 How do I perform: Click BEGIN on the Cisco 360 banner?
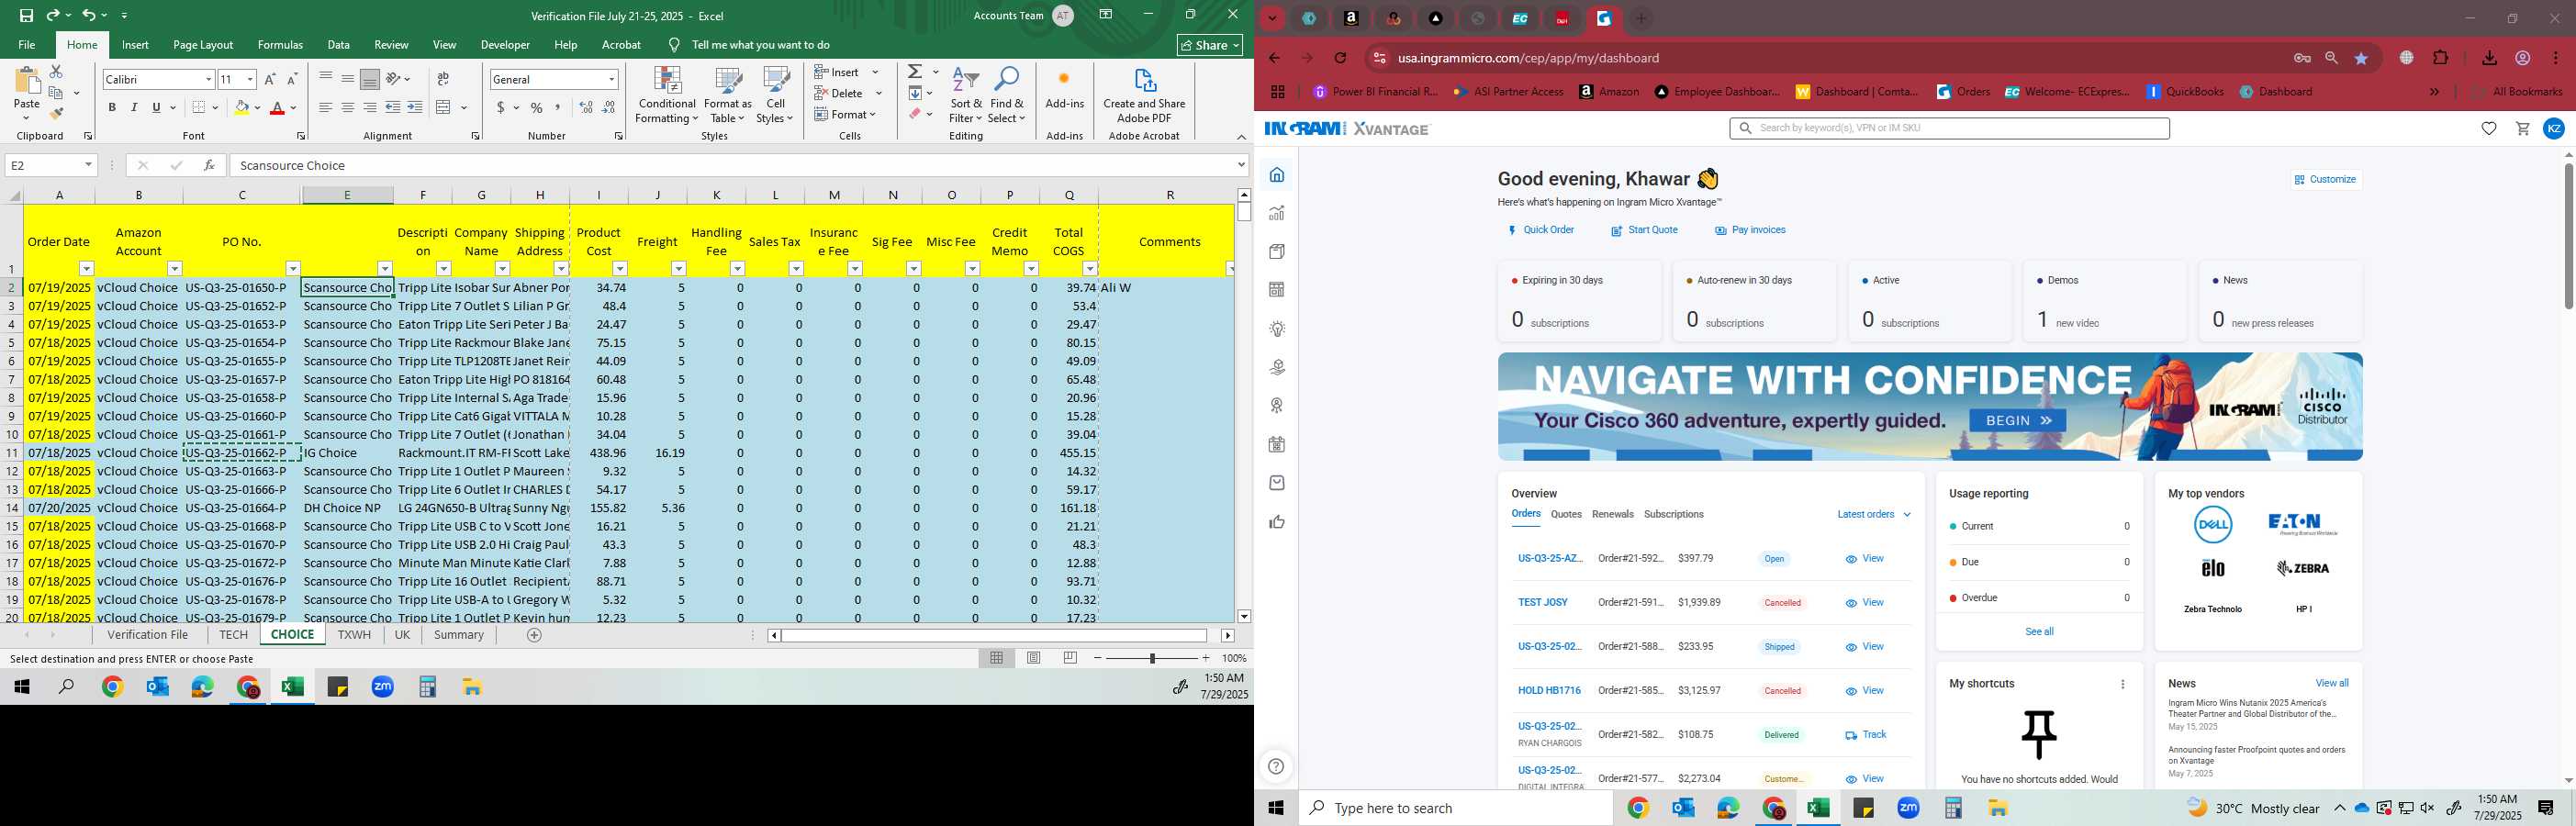2017,421
